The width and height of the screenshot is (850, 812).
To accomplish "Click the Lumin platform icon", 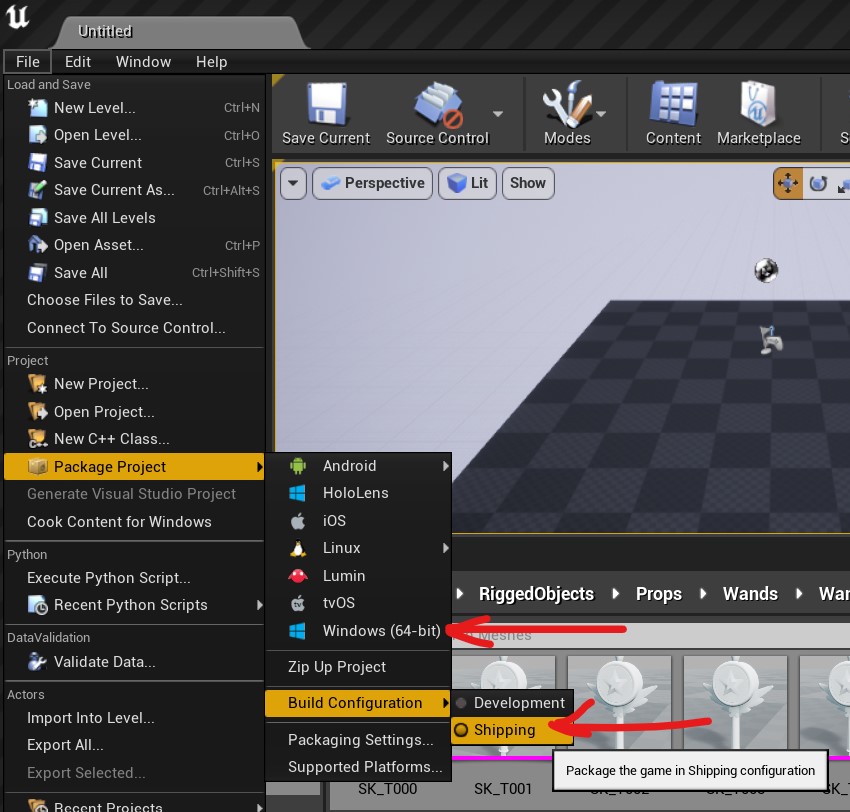I will (298, 576).
